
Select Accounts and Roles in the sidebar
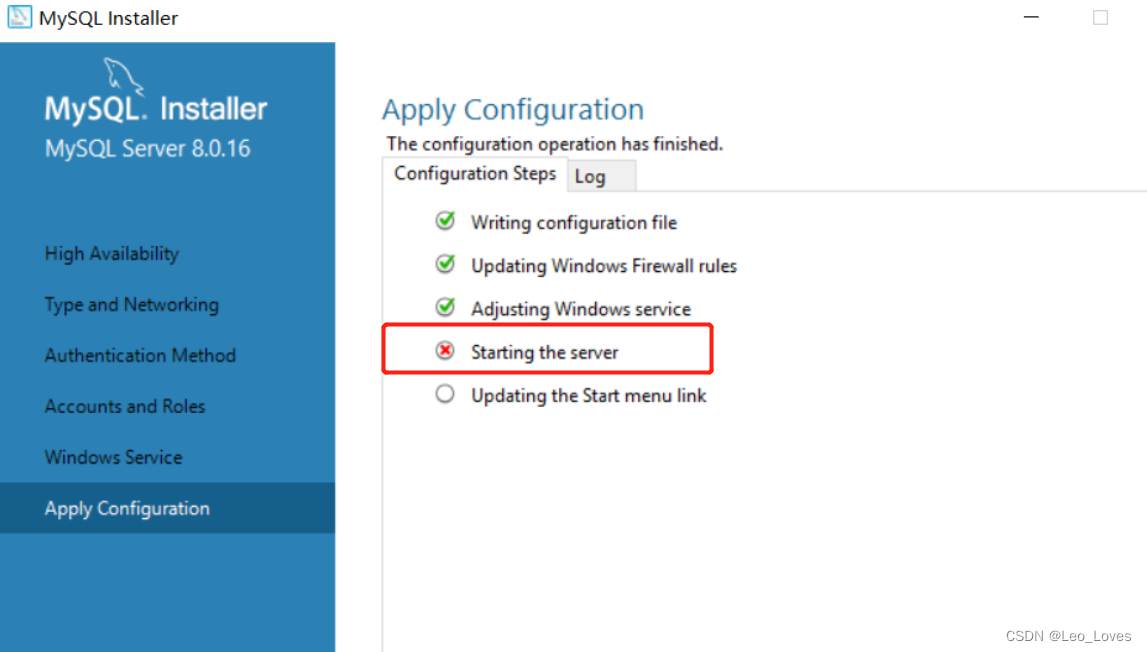point(124,406)
